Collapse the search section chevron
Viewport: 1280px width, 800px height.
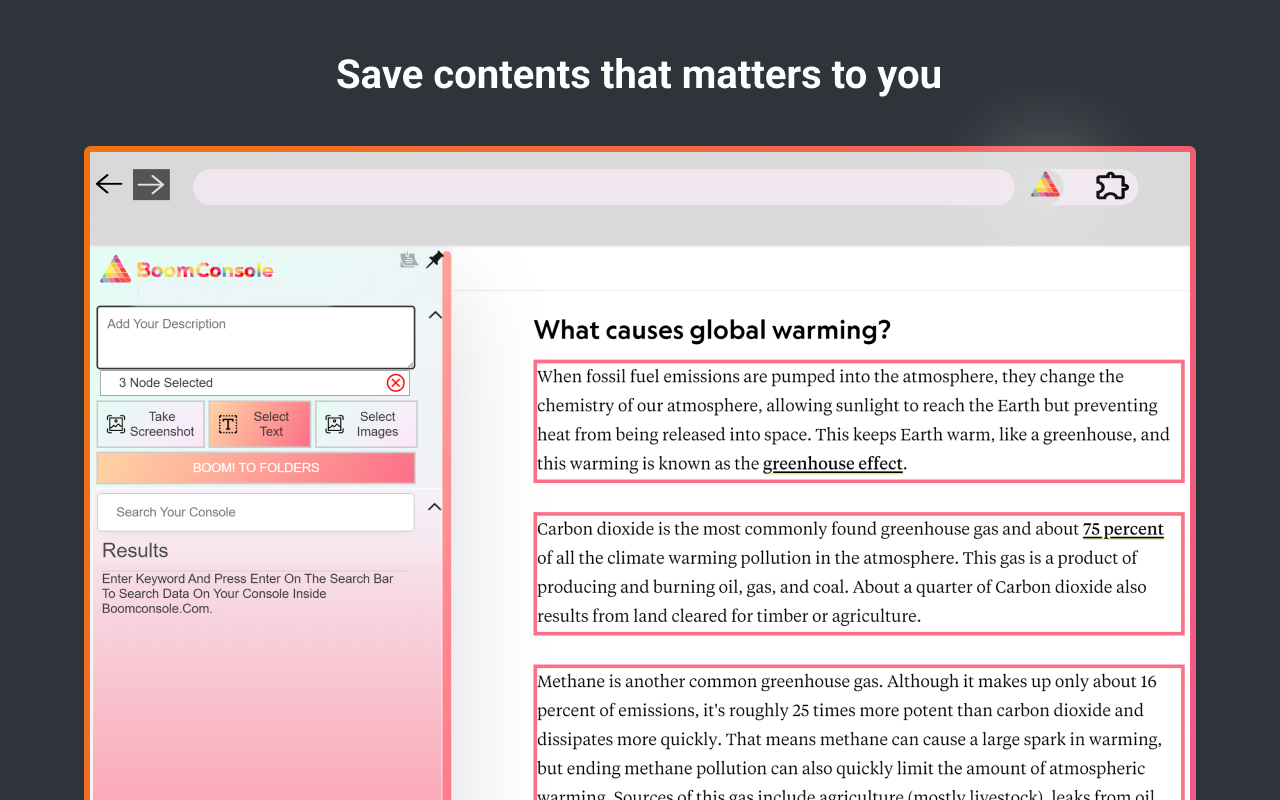435,507
